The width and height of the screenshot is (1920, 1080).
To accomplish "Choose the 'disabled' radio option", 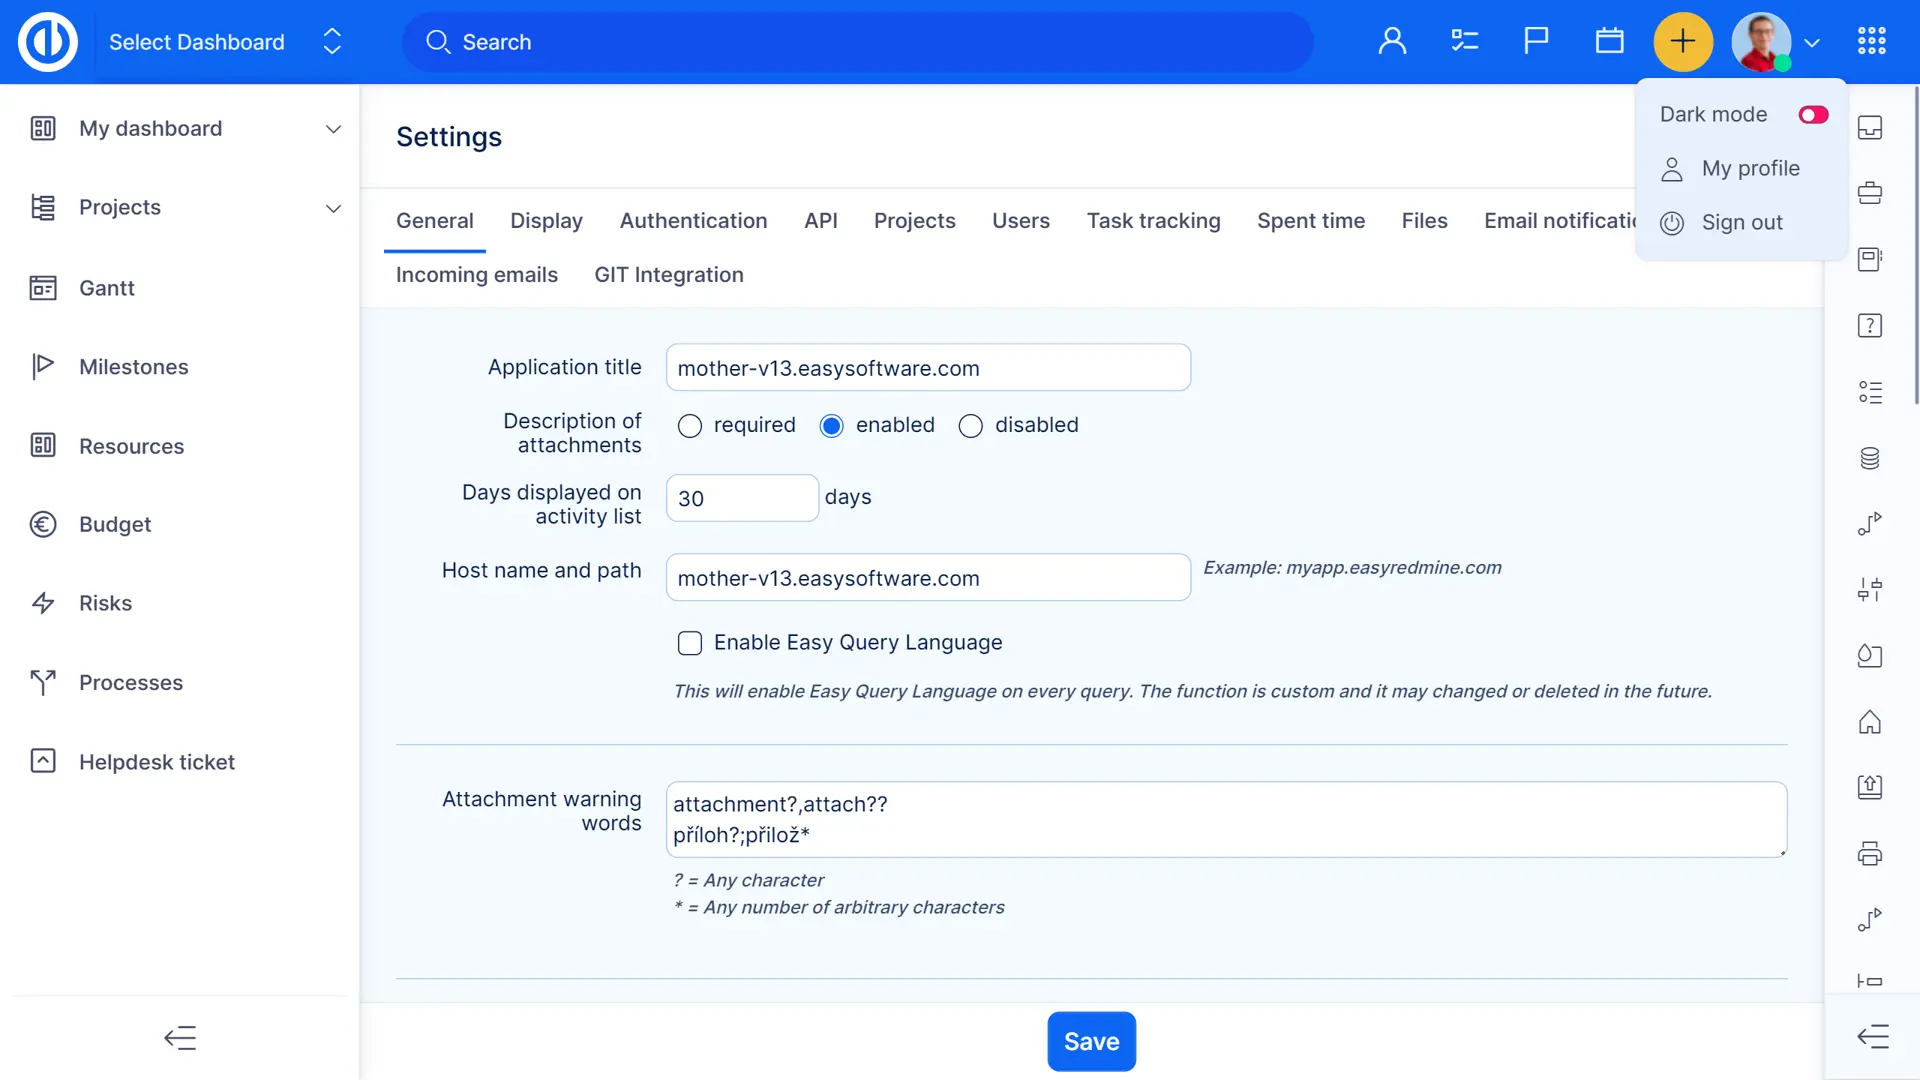I will tap(970, 426).
